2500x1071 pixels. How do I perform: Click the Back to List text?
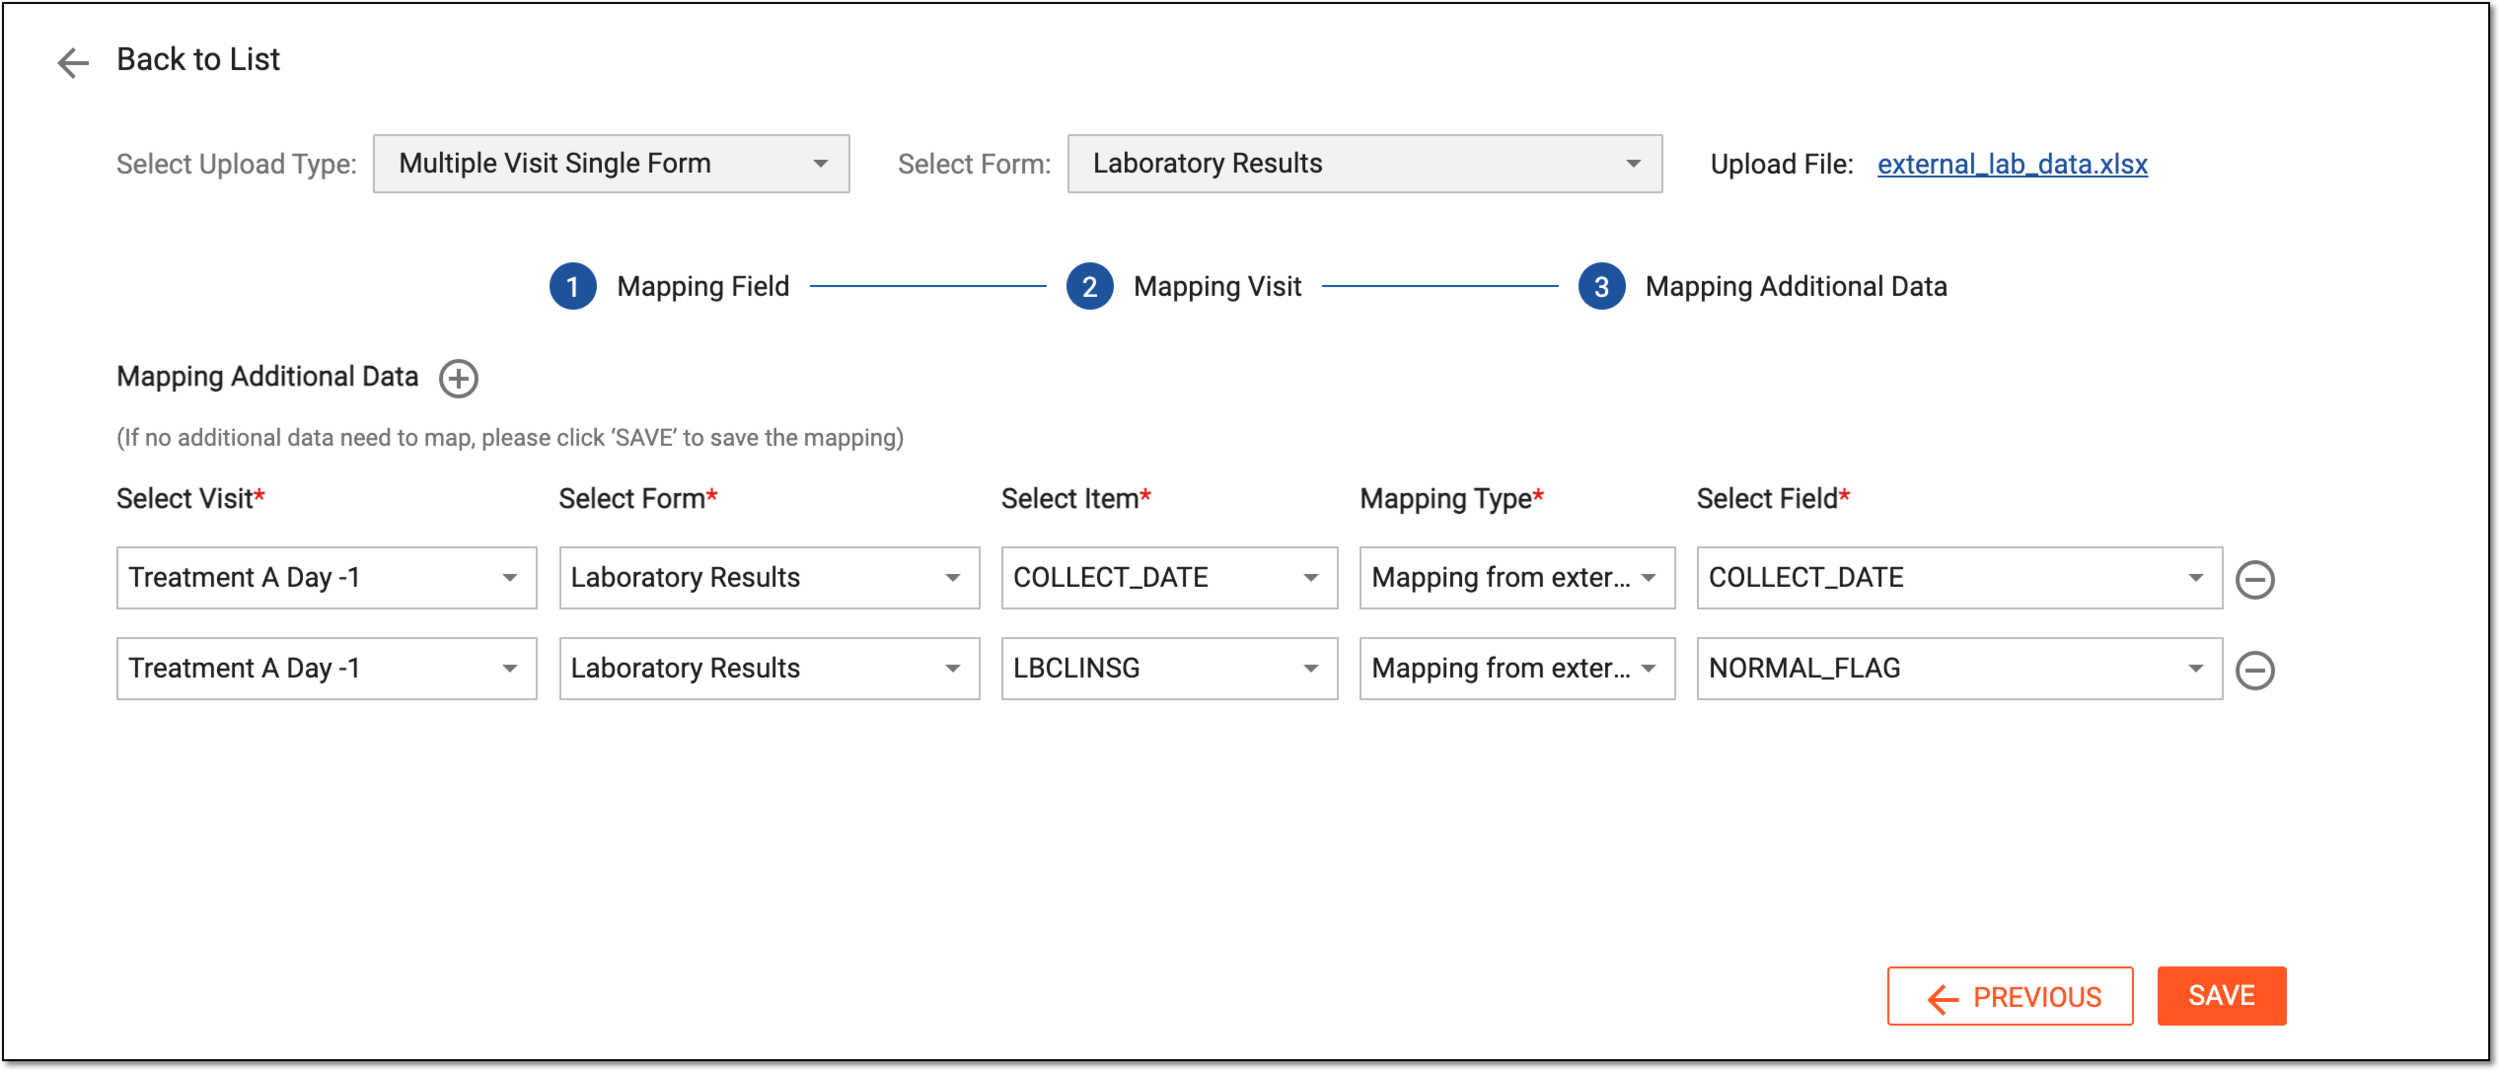click(x=198, y=60)
